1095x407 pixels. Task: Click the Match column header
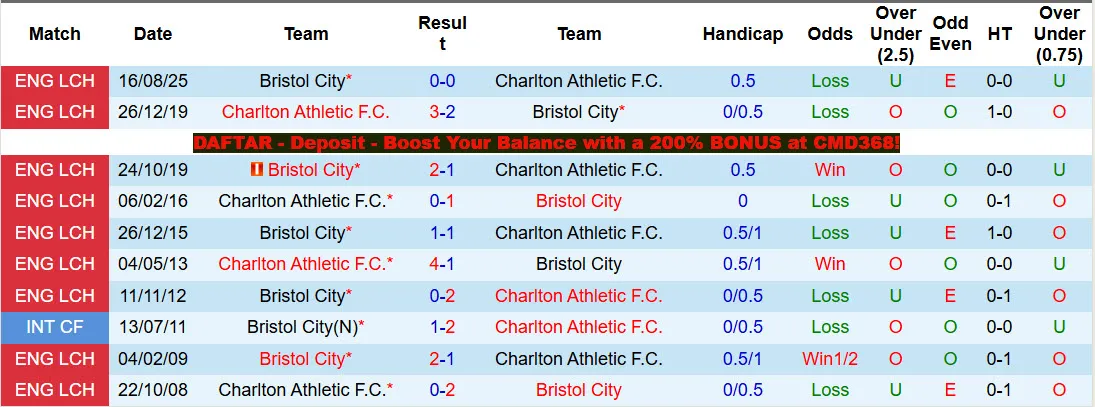click(x=55, y=34)
